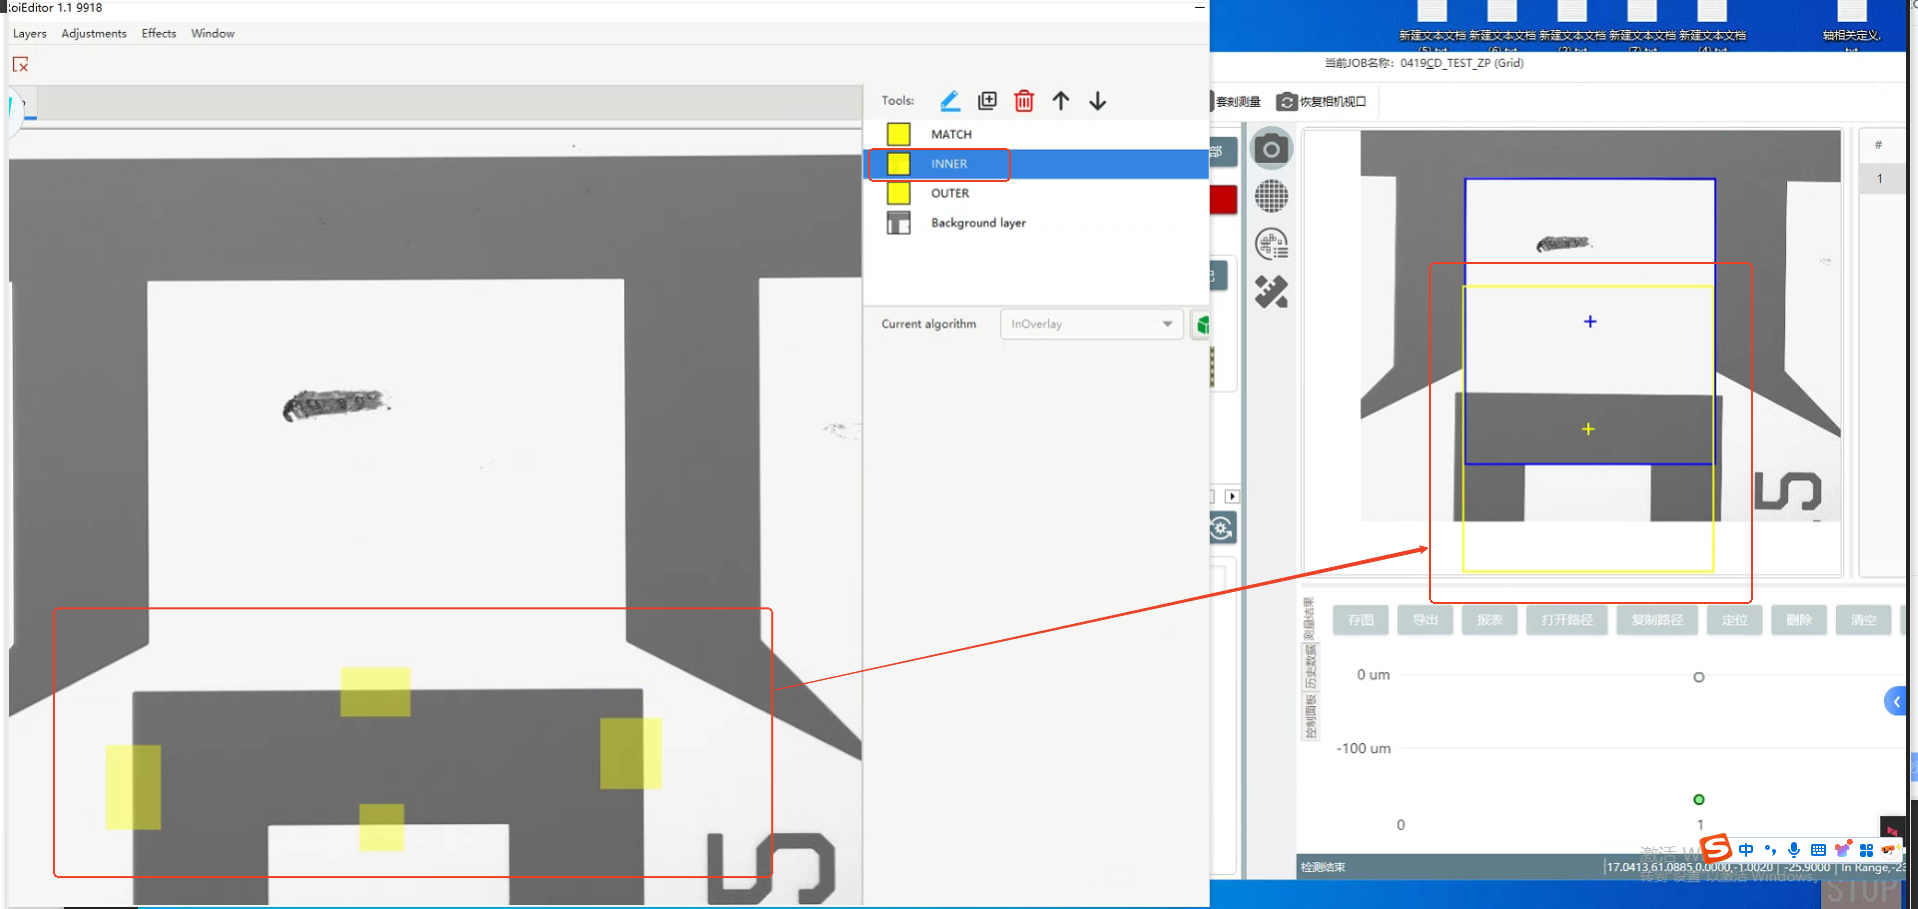This screenshot has height=909, width=1918.
Task: Click the duplicate layer icon
Action: (987, 101)
